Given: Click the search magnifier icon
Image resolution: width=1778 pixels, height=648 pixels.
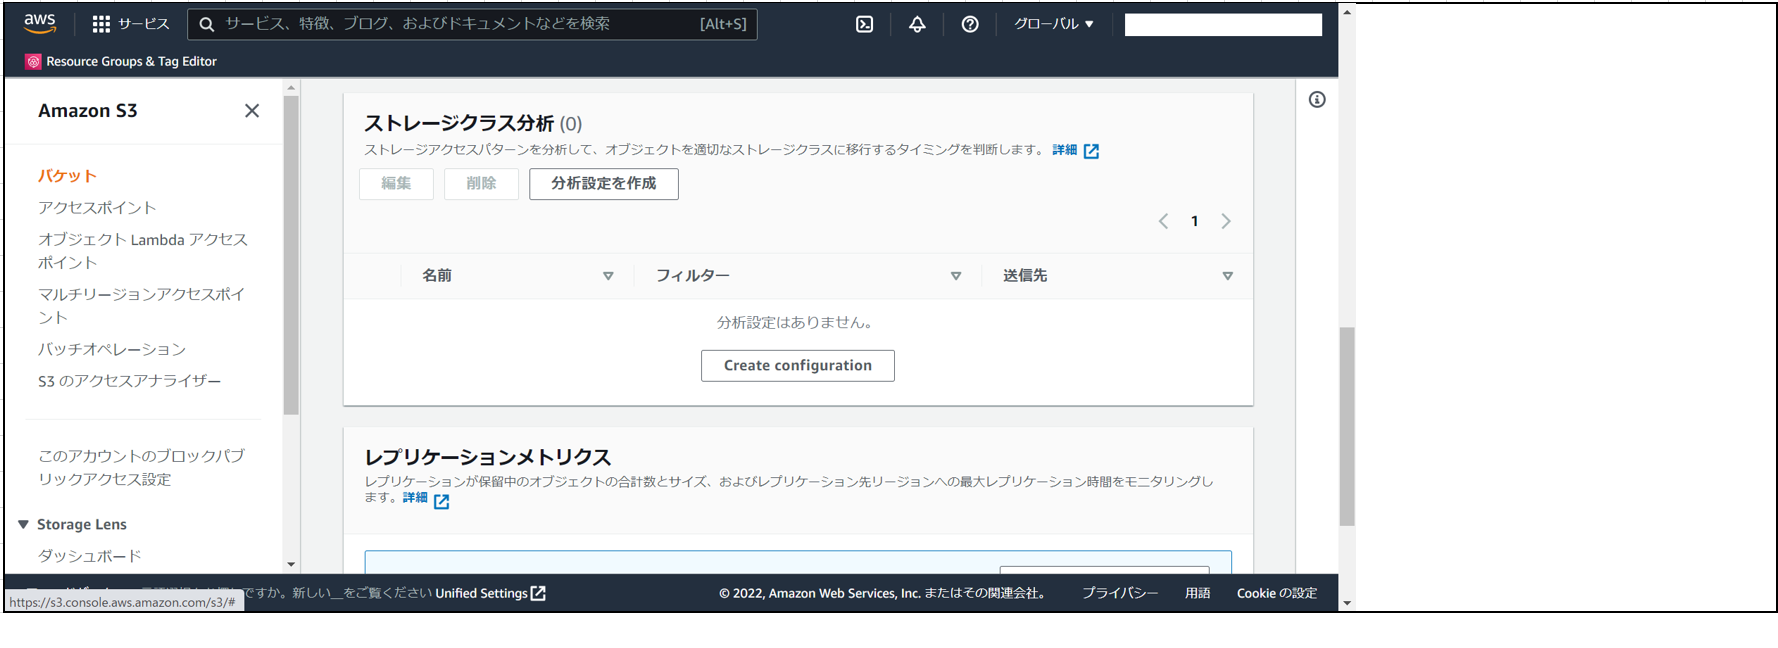Looking at the screenshot, I should coord(207,24).
